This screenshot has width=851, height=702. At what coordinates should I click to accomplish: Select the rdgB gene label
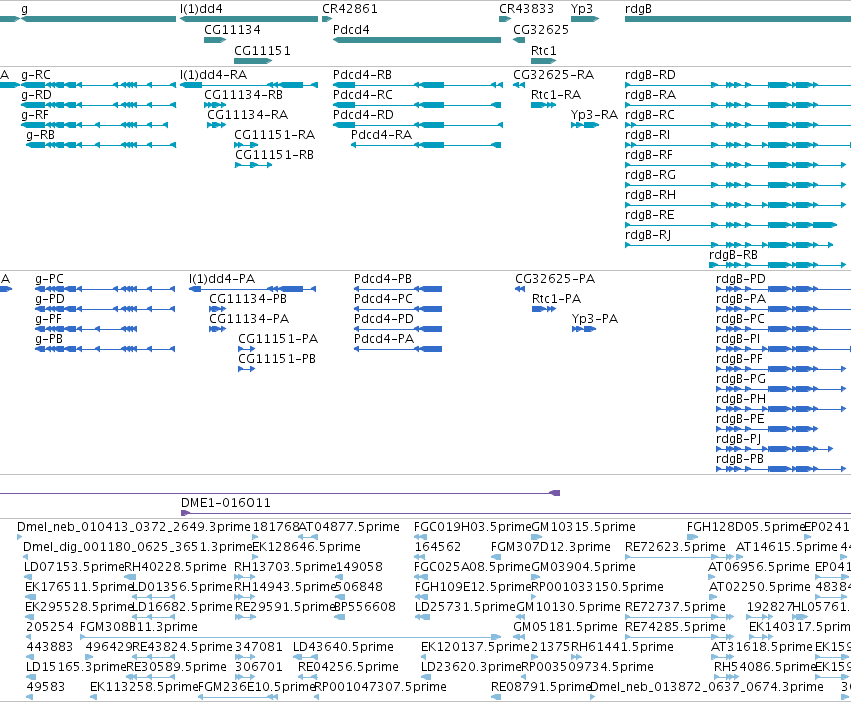(x=638, y=9)
